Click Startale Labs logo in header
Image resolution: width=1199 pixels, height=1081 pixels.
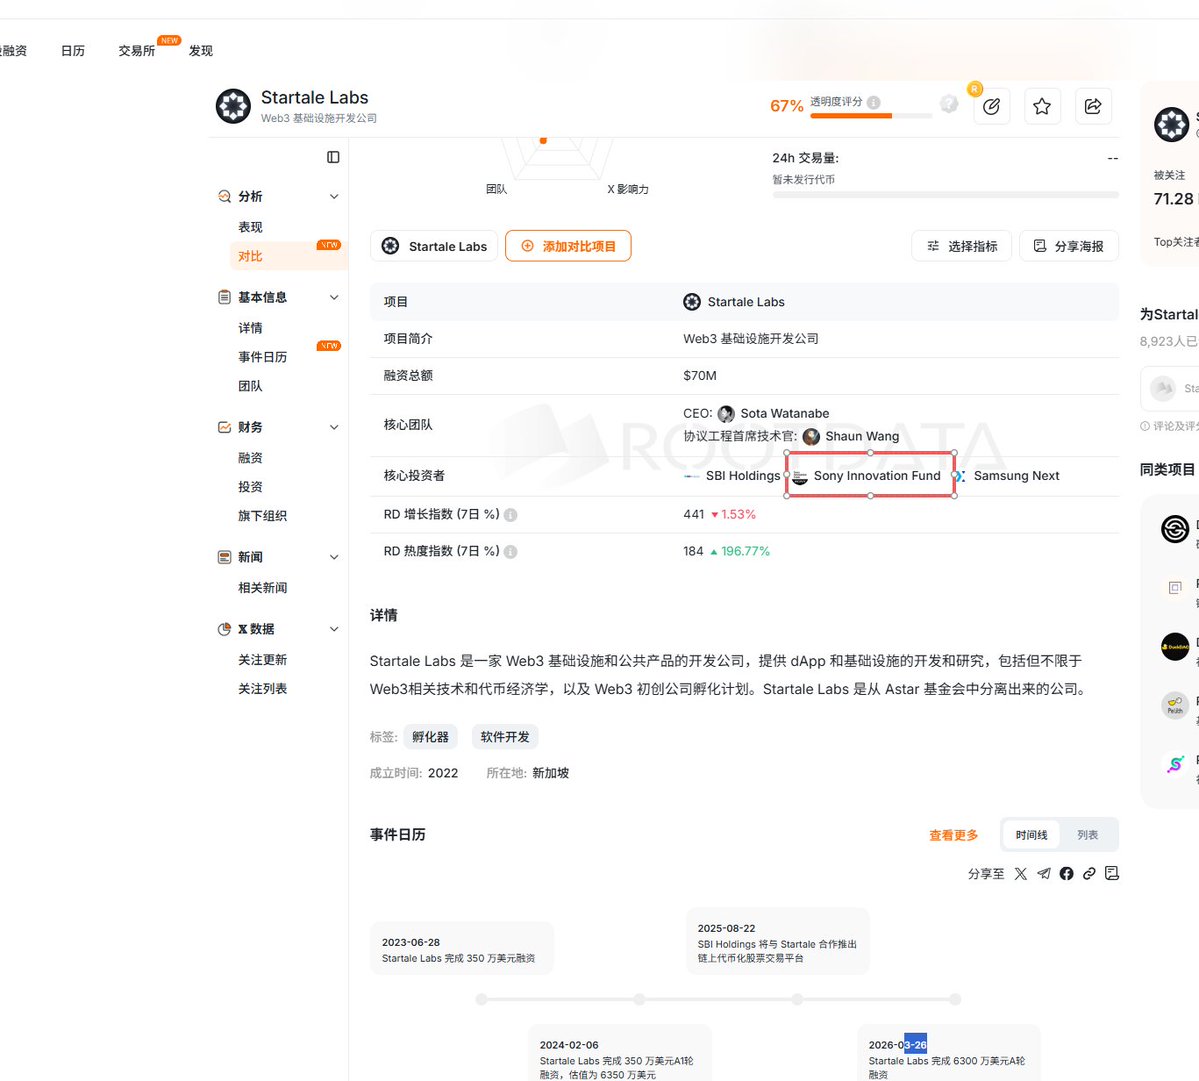(x=233, y=106)
